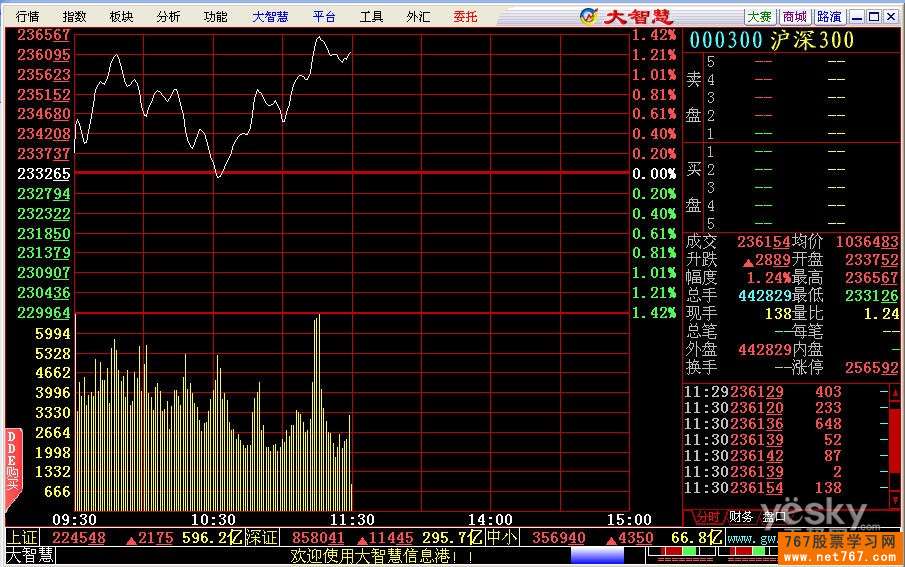Click the 15:00 time axis label
This screenshot has width=905, height=567.
click(629, 520)
